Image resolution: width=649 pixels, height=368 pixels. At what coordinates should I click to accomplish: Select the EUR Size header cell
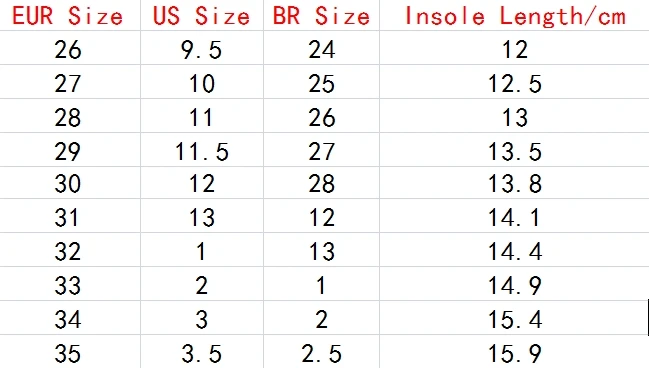(70, 15)
